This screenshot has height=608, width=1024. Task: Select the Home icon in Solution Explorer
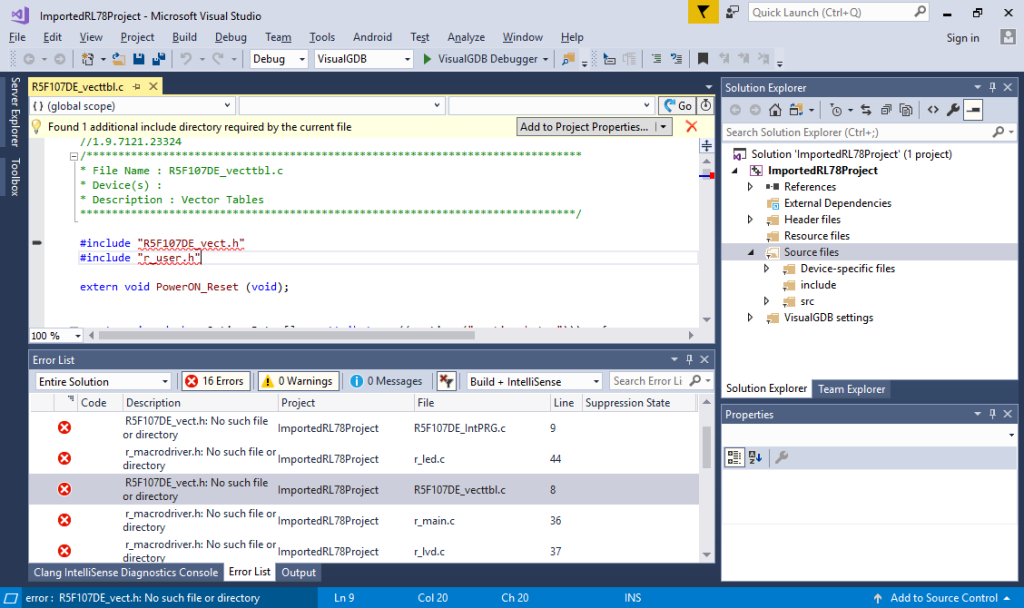point(775,110)
